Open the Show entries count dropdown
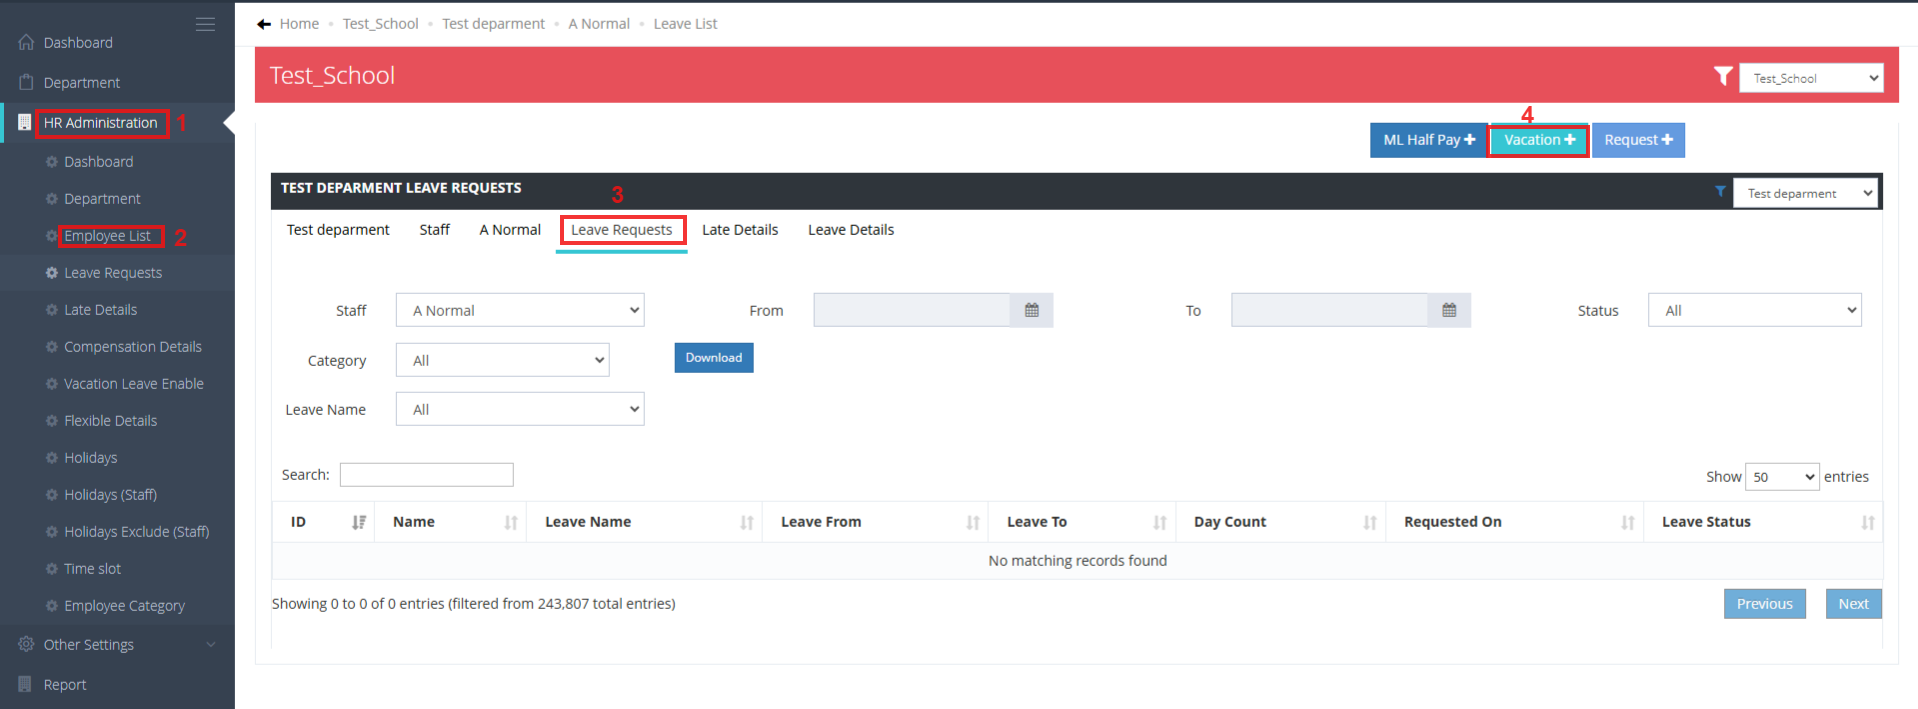This screenshot has height=709, width=1918. [x=1781, y=477]
